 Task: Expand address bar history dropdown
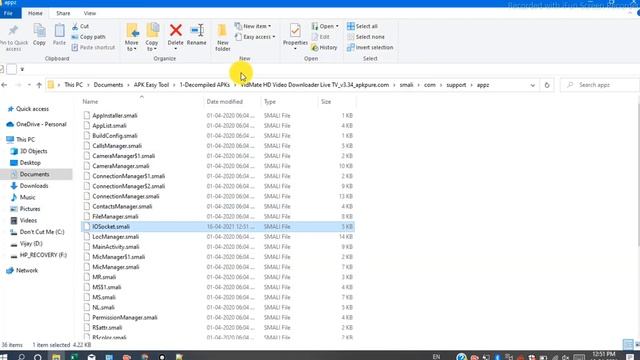[x=533, y=85]
